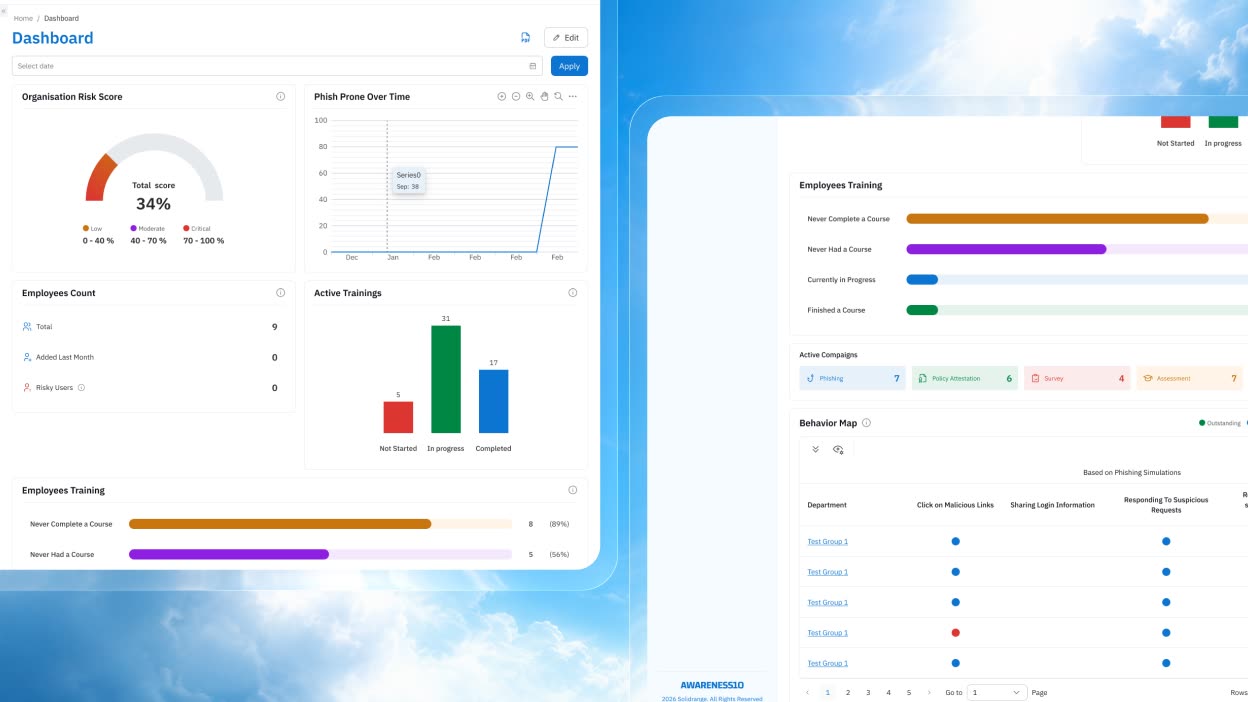Export the dashboard as PDF
1248x702 pixels.
(x=525, y=38)
